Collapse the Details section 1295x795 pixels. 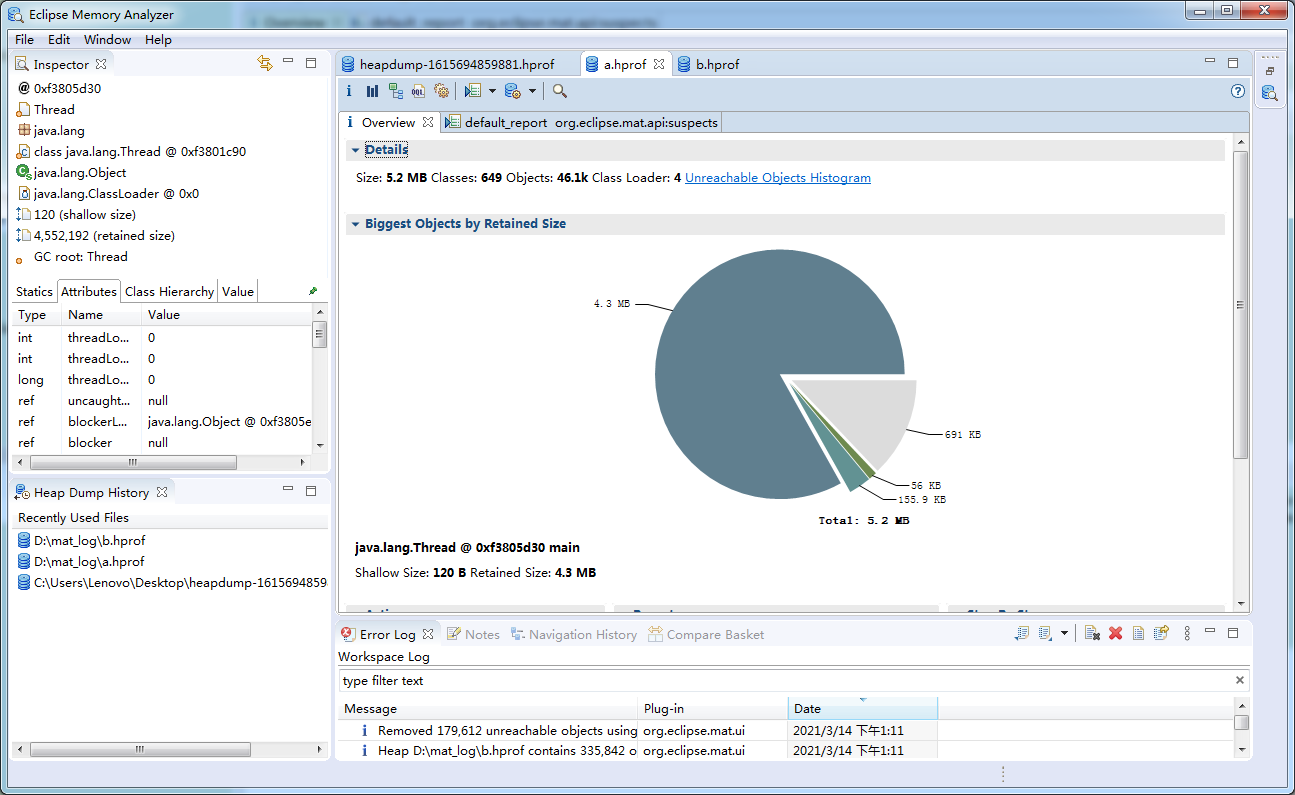coord(355,150)
